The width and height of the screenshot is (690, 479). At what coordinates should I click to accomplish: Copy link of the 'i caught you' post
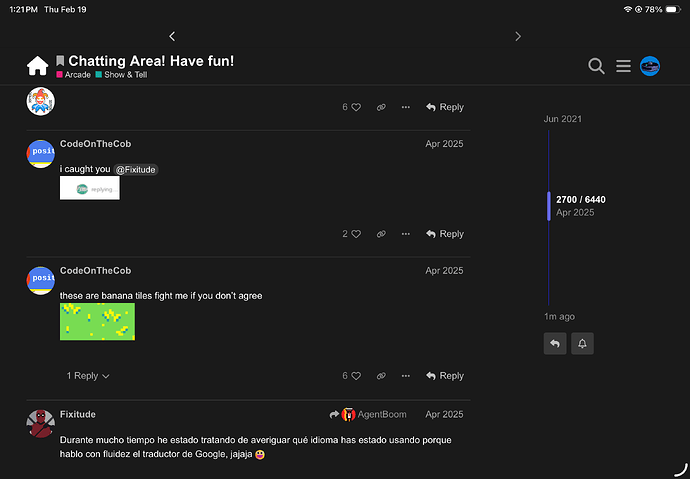click(381, 234)
